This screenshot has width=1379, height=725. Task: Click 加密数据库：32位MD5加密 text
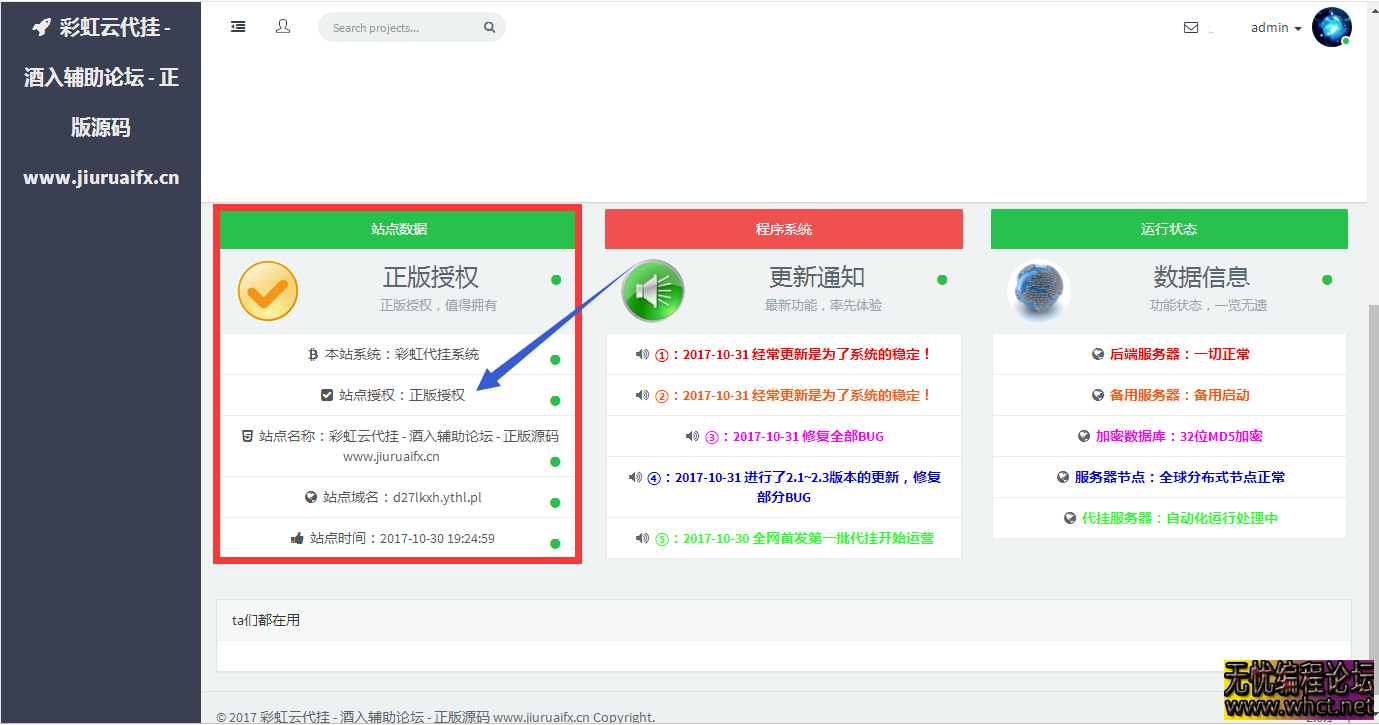coord(1179,436)
